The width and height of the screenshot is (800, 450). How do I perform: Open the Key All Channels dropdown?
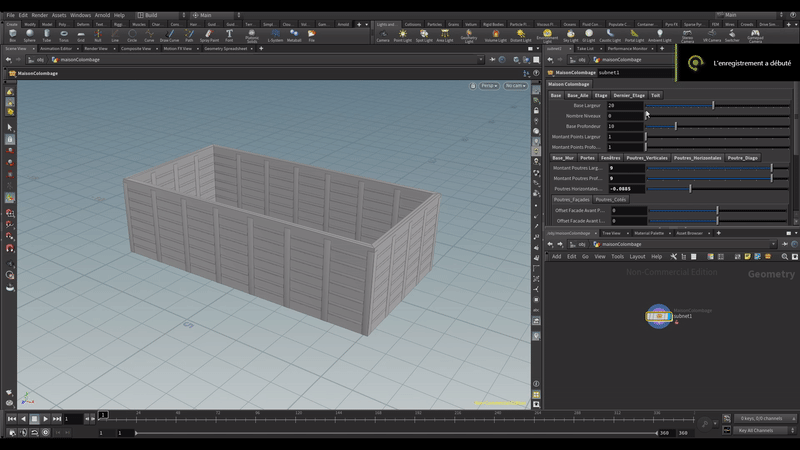coord(765,431)
